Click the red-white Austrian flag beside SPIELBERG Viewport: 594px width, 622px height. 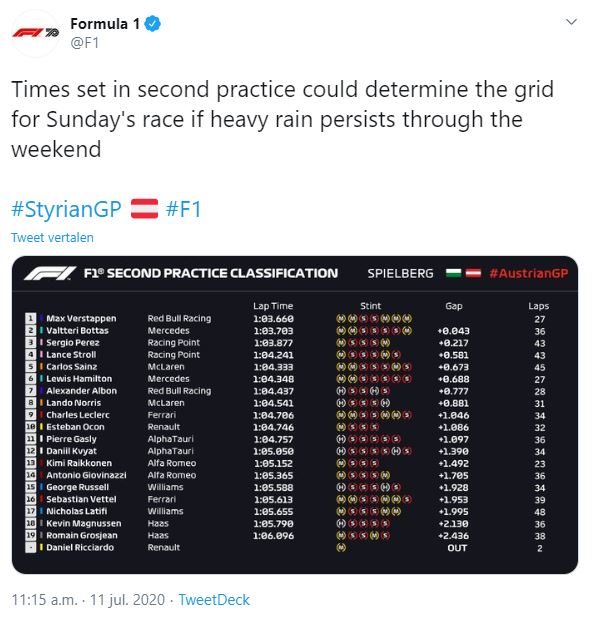pyautogui.click(x=473, y=273)
